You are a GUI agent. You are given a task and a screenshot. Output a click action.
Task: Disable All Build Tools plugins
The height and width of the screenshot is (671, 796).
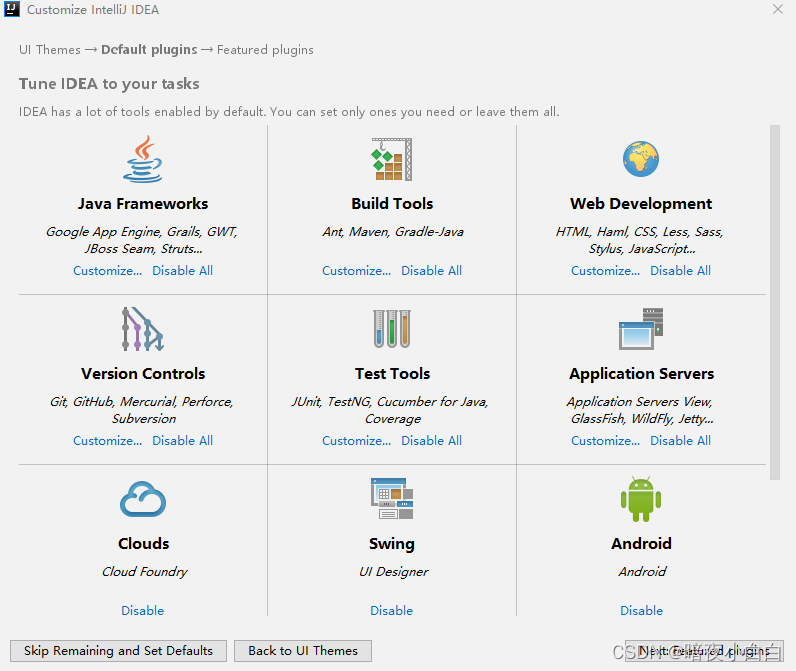click(x=432, y=271)
